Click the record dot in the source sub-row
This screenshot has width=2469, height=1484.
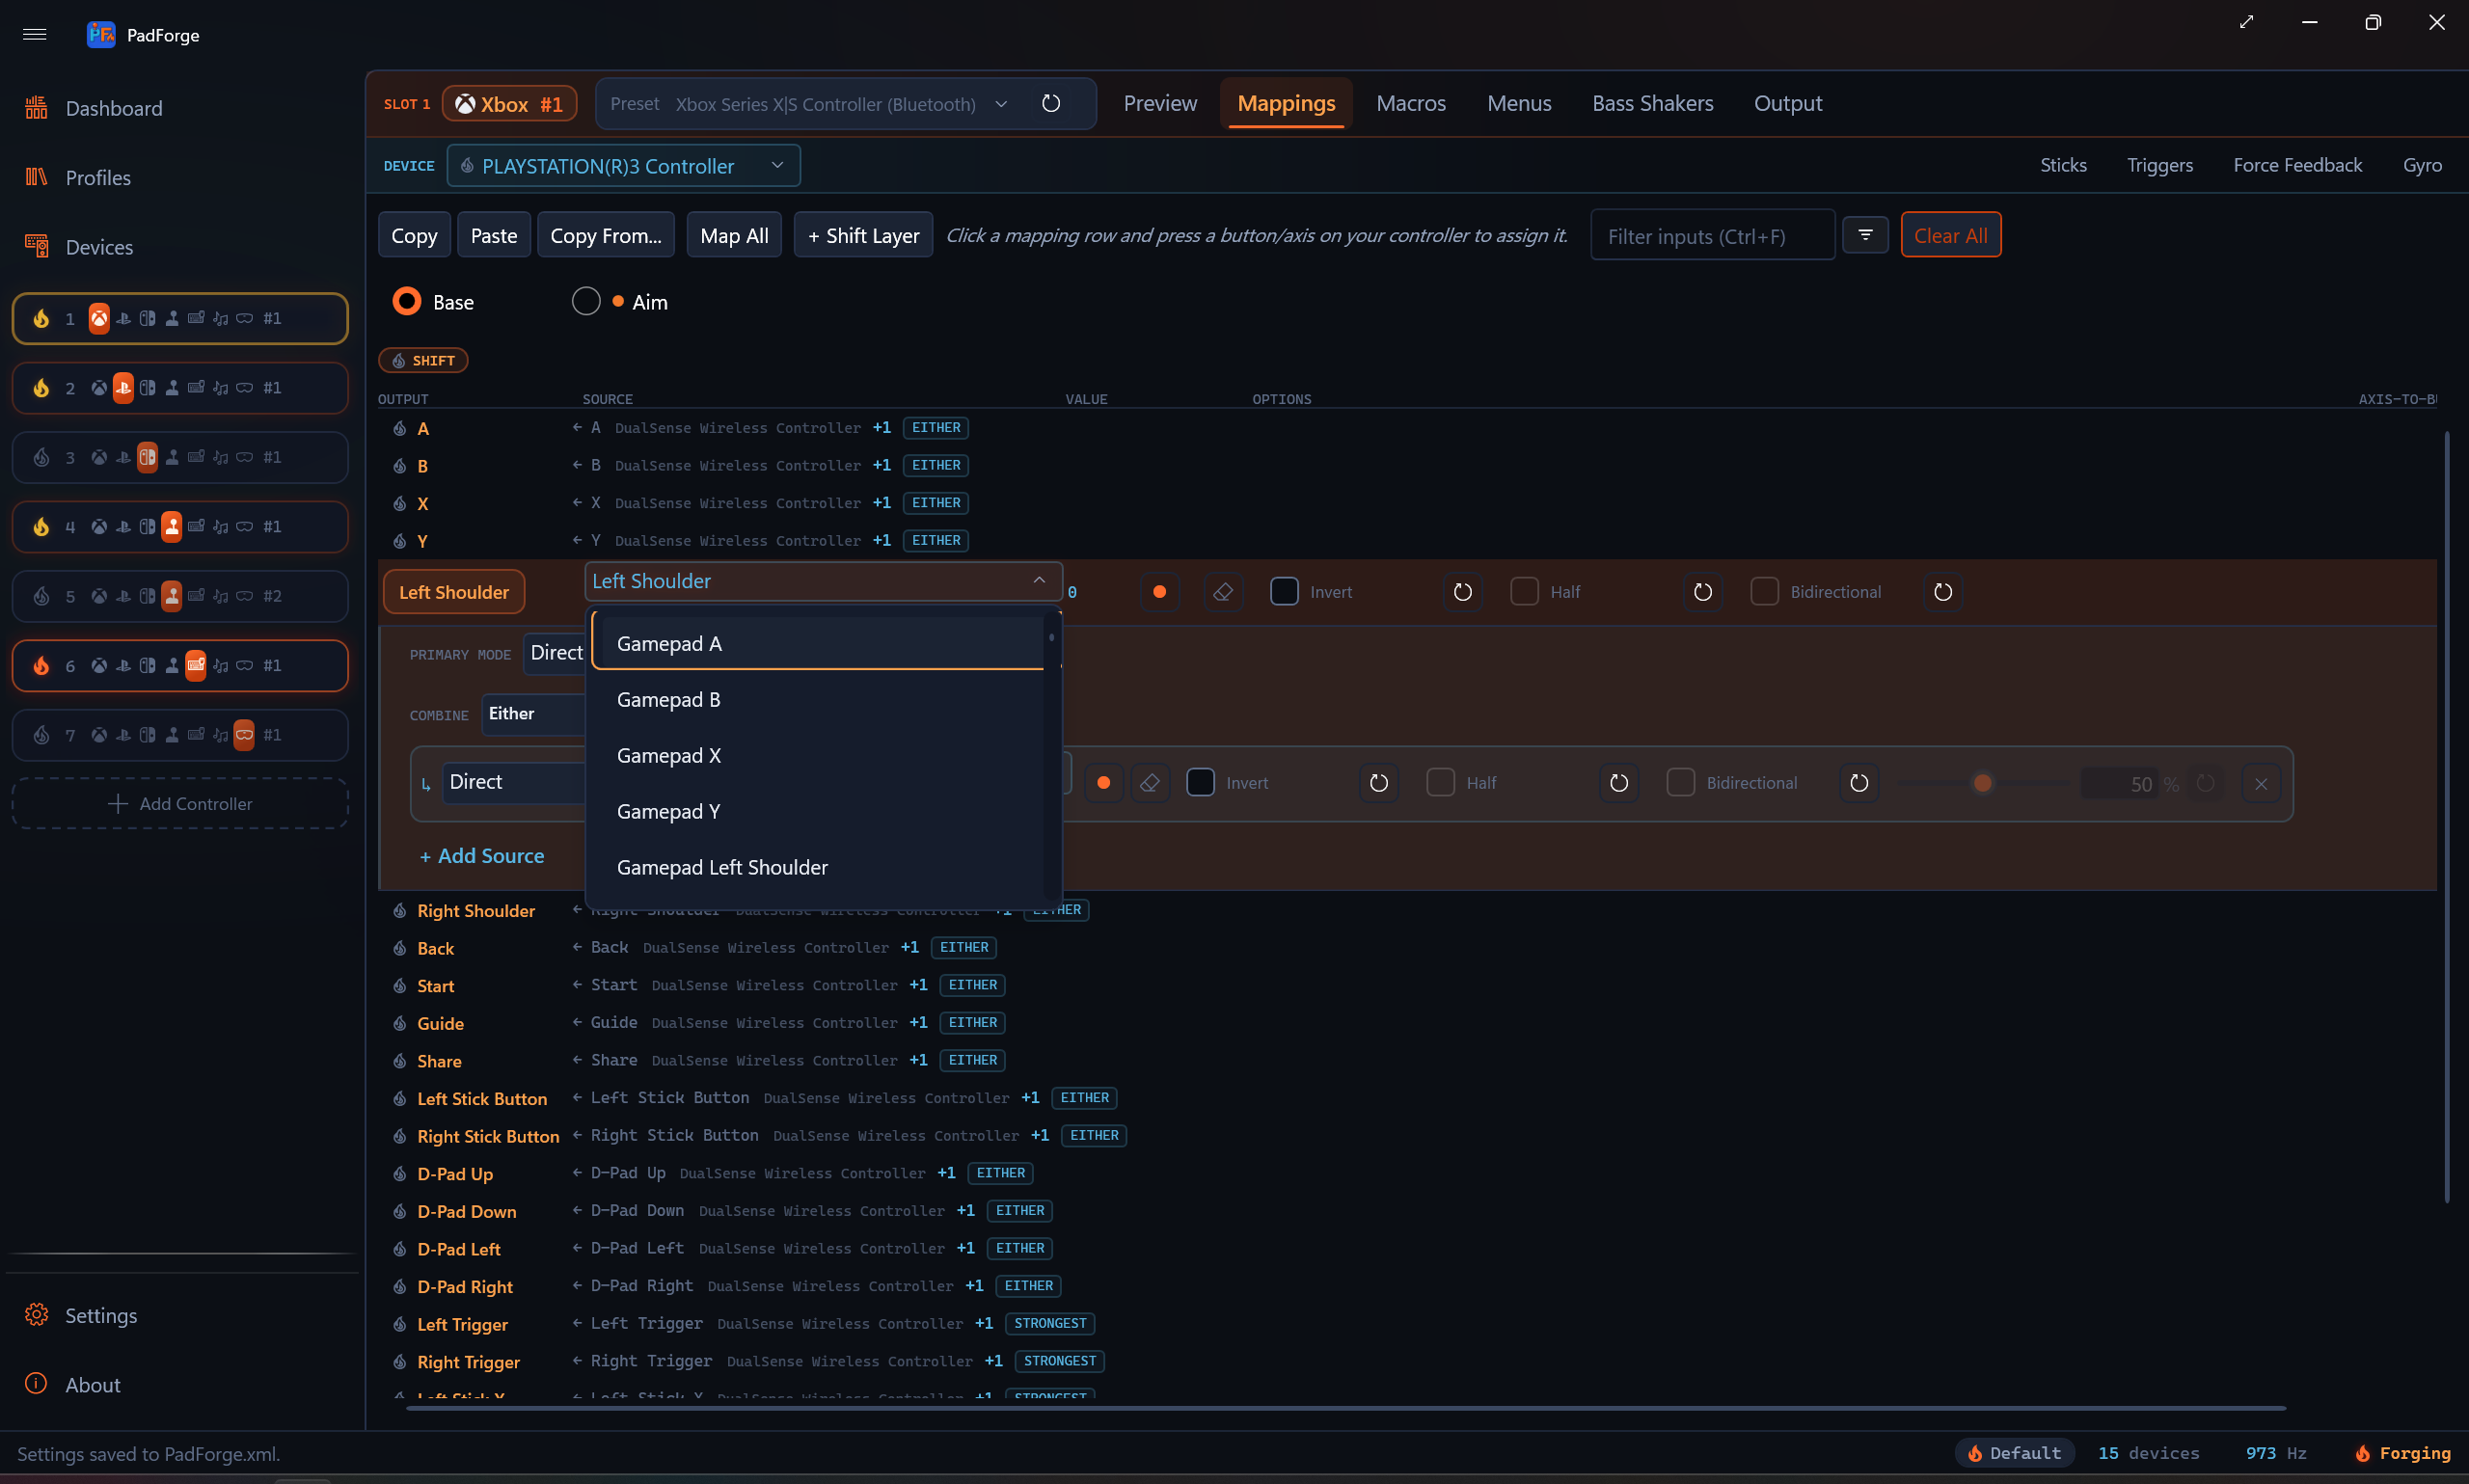pos(1104,783)
